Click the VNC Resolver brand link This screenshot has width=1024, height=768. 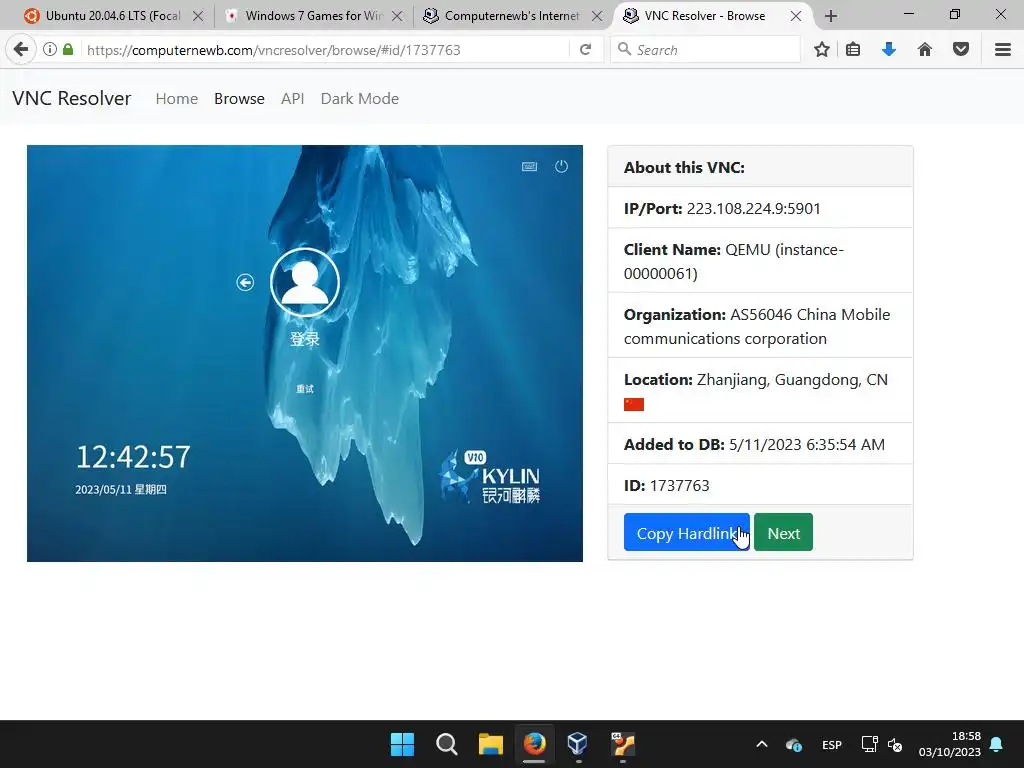point(72,99)
